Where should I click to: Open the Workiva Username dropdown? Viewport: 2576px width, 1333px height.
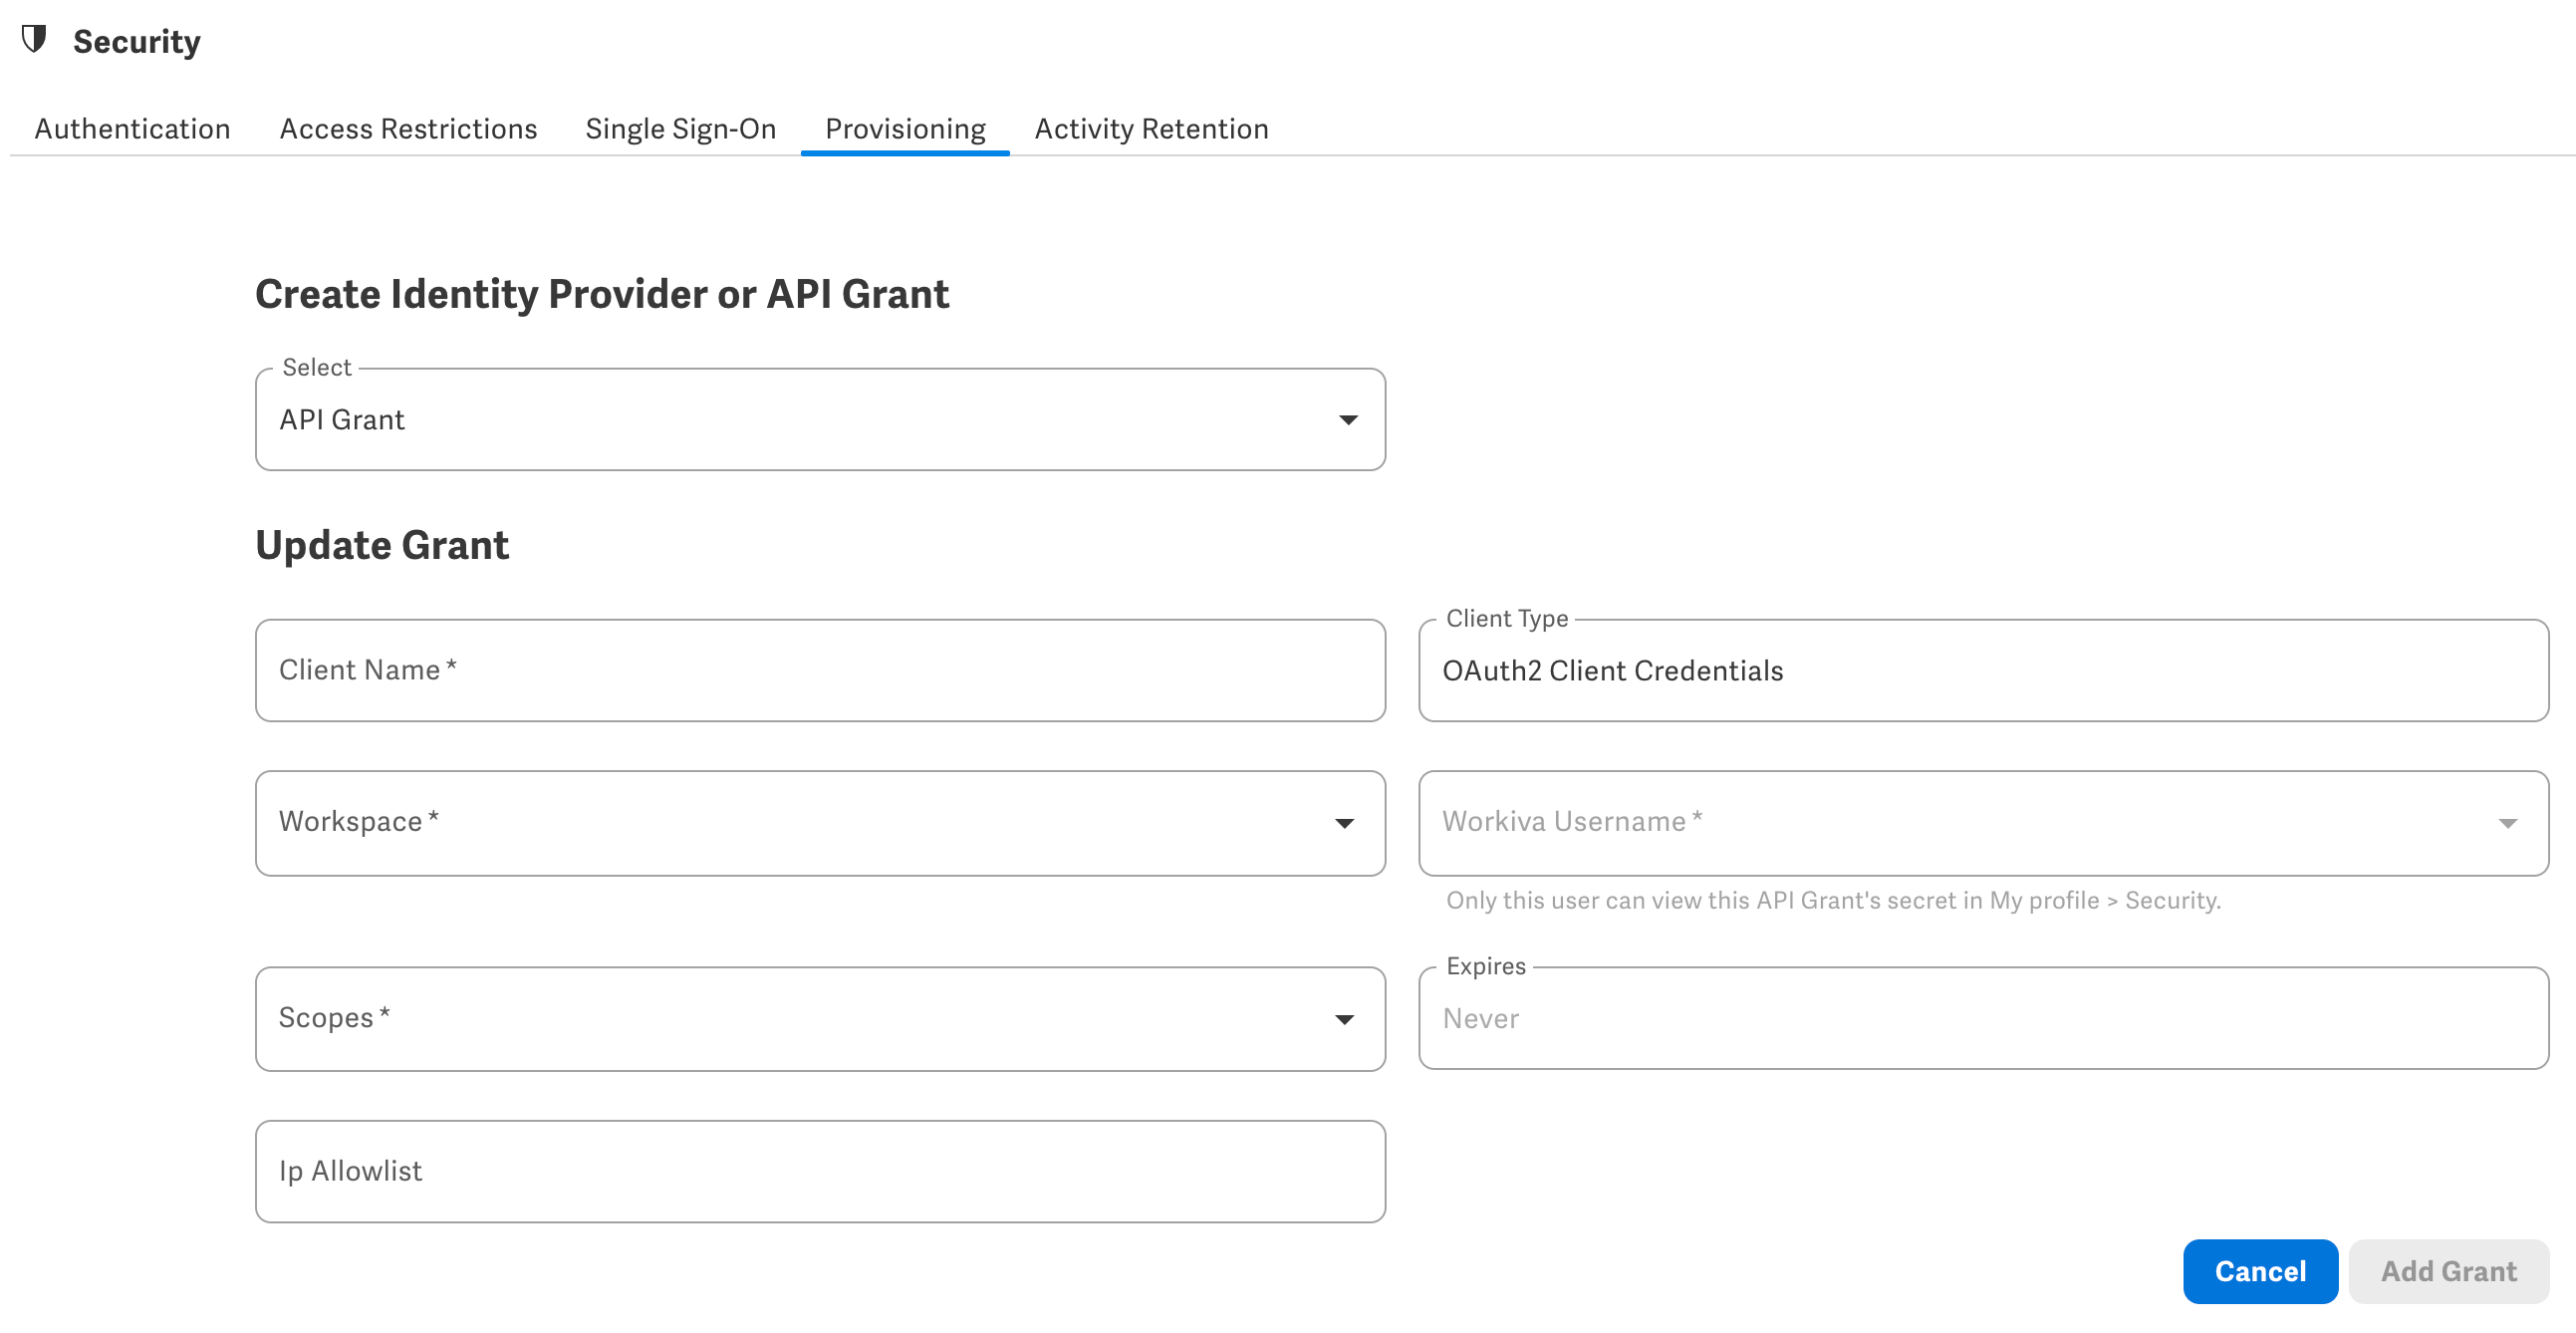(1983, 823)
